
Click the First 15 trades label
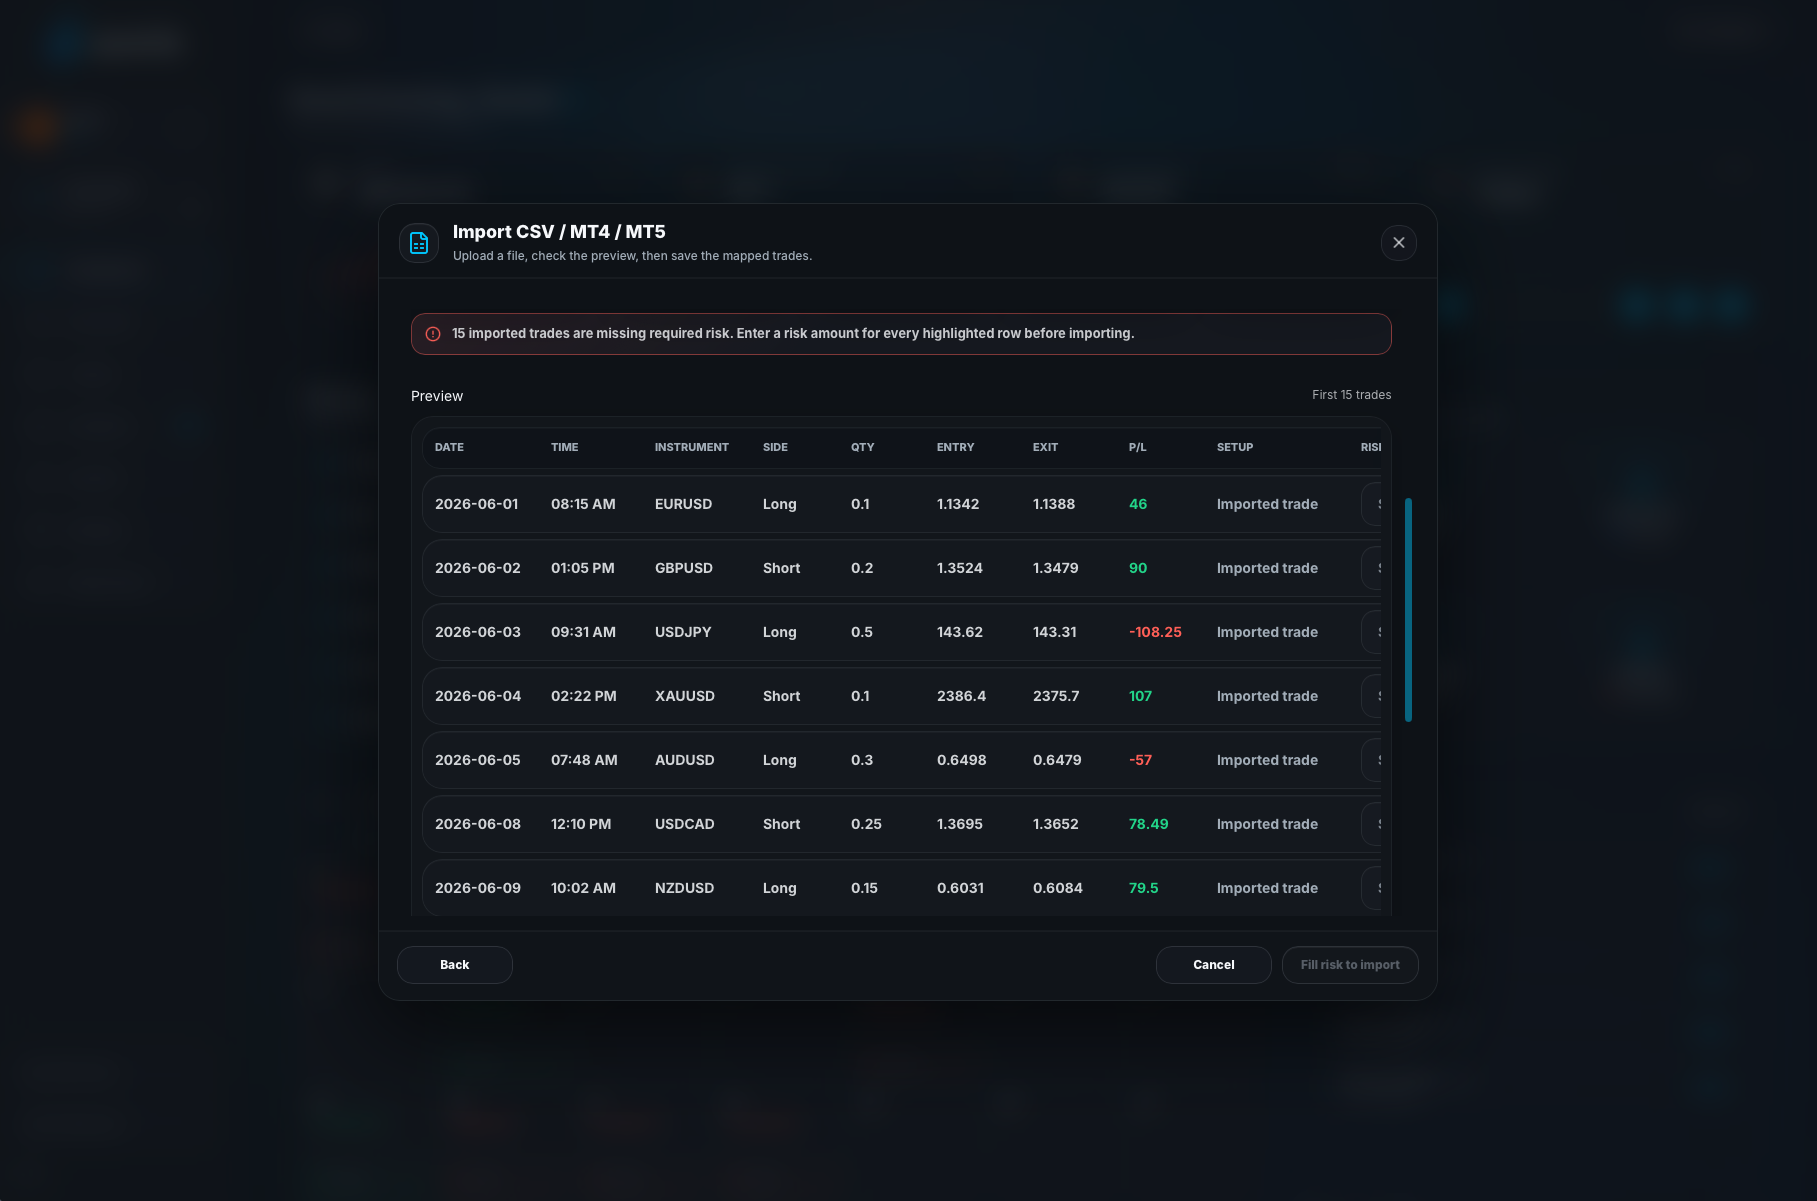click(x=1351, y=395)
